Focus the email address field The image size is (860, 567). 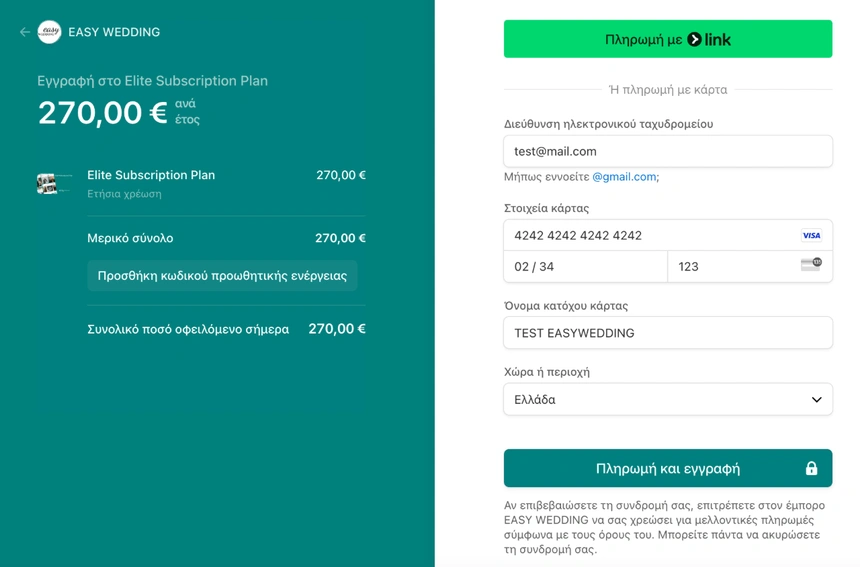[x=667, y=151]
